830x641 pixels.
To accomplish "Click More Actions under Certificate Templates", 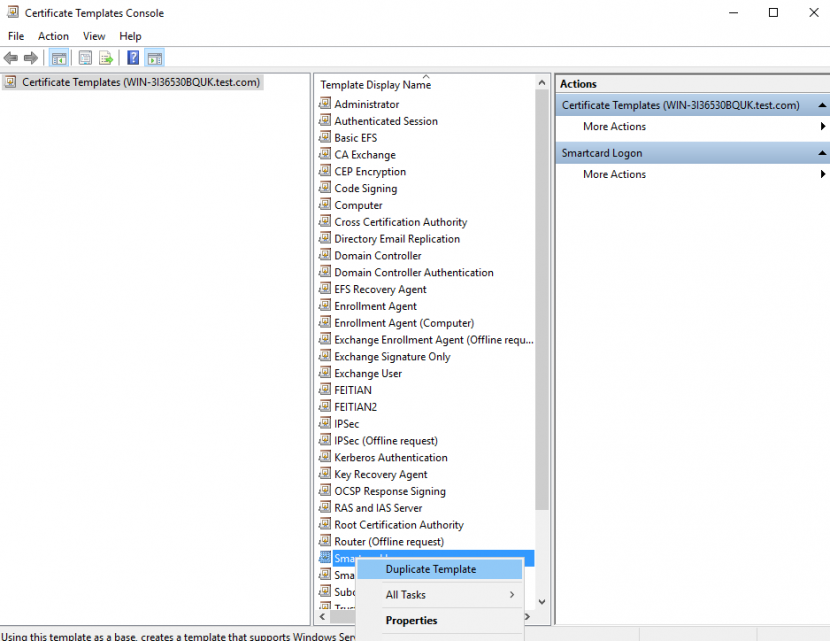I will pos(614,126).
